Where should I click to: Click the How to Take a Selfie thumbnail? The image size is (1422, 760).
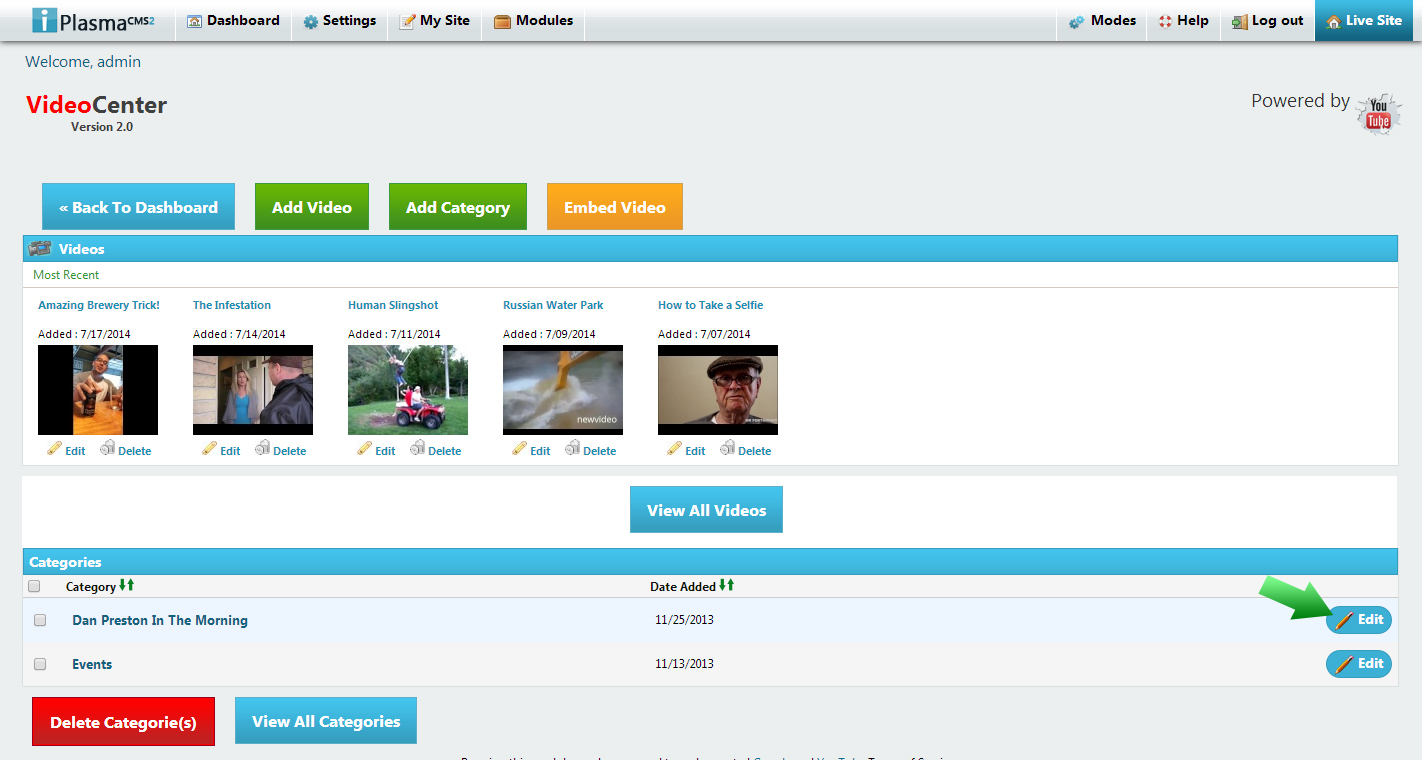718,390
